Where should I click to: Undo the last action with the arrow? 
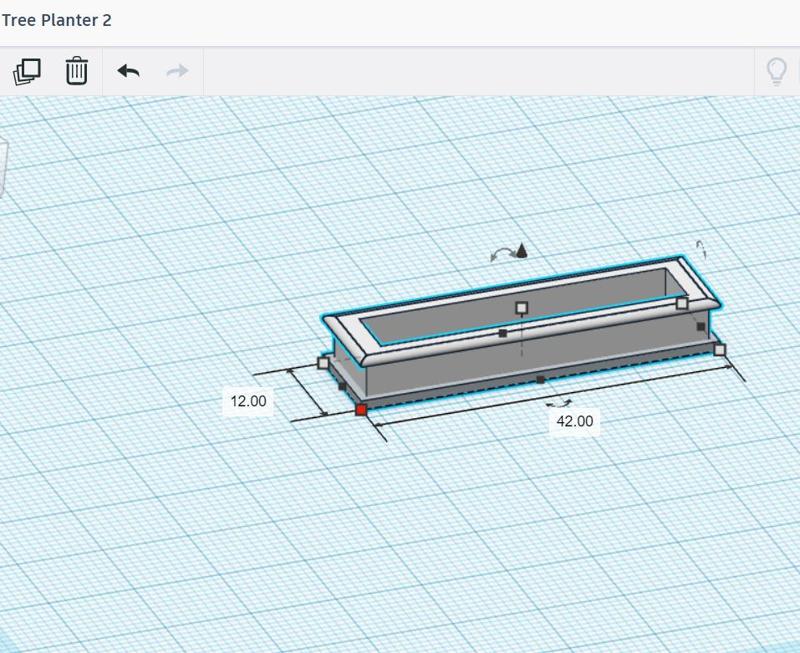click(128, 71)
